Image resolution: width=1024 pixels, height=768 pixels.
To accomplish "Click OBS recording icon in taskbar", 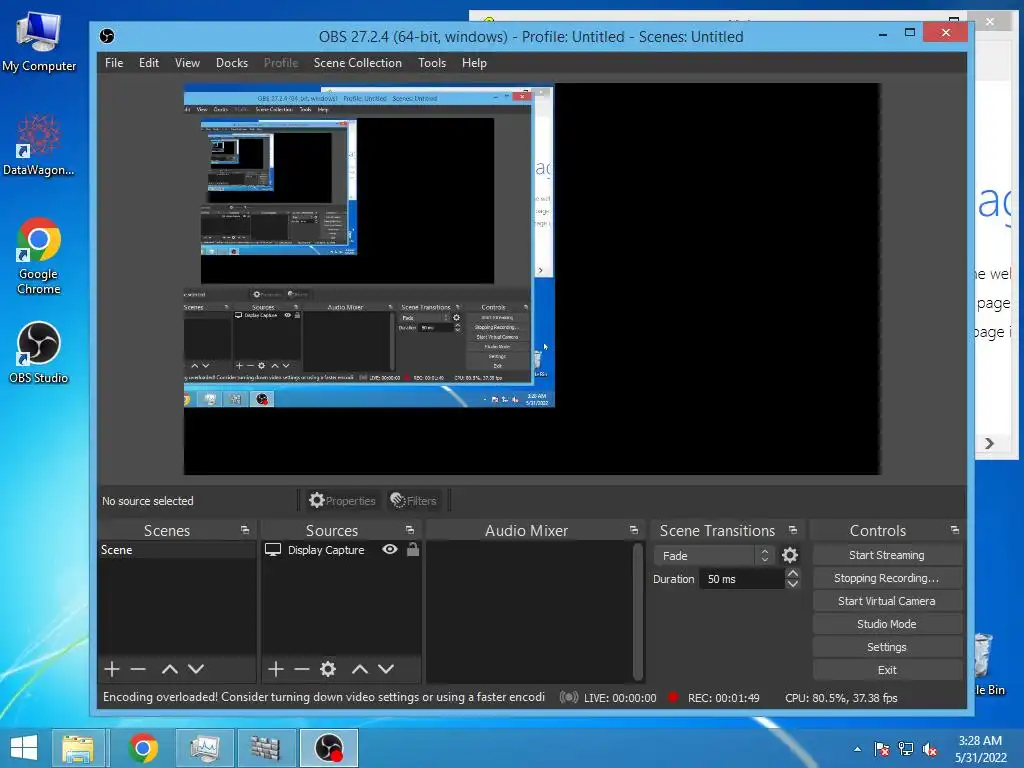I will (328, 748).
